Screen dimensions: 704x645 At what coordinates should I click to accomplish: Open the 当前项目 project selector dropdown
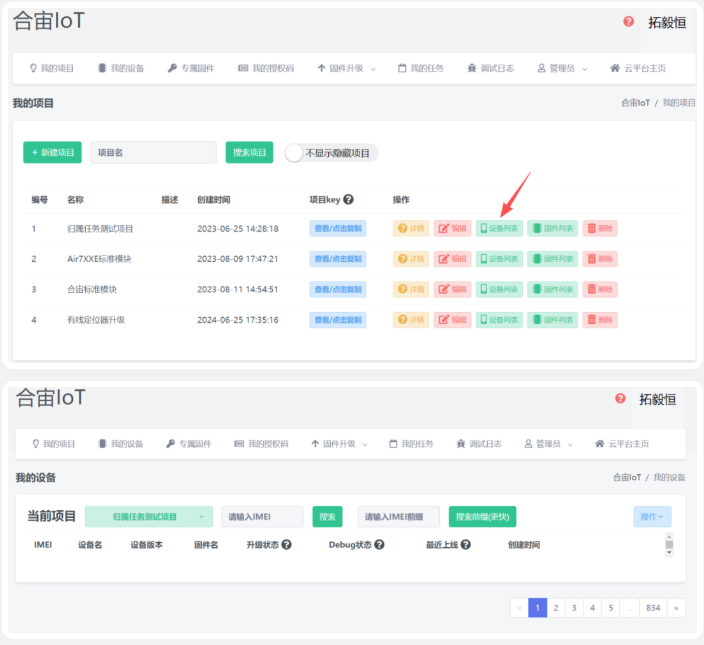(149, 517)
